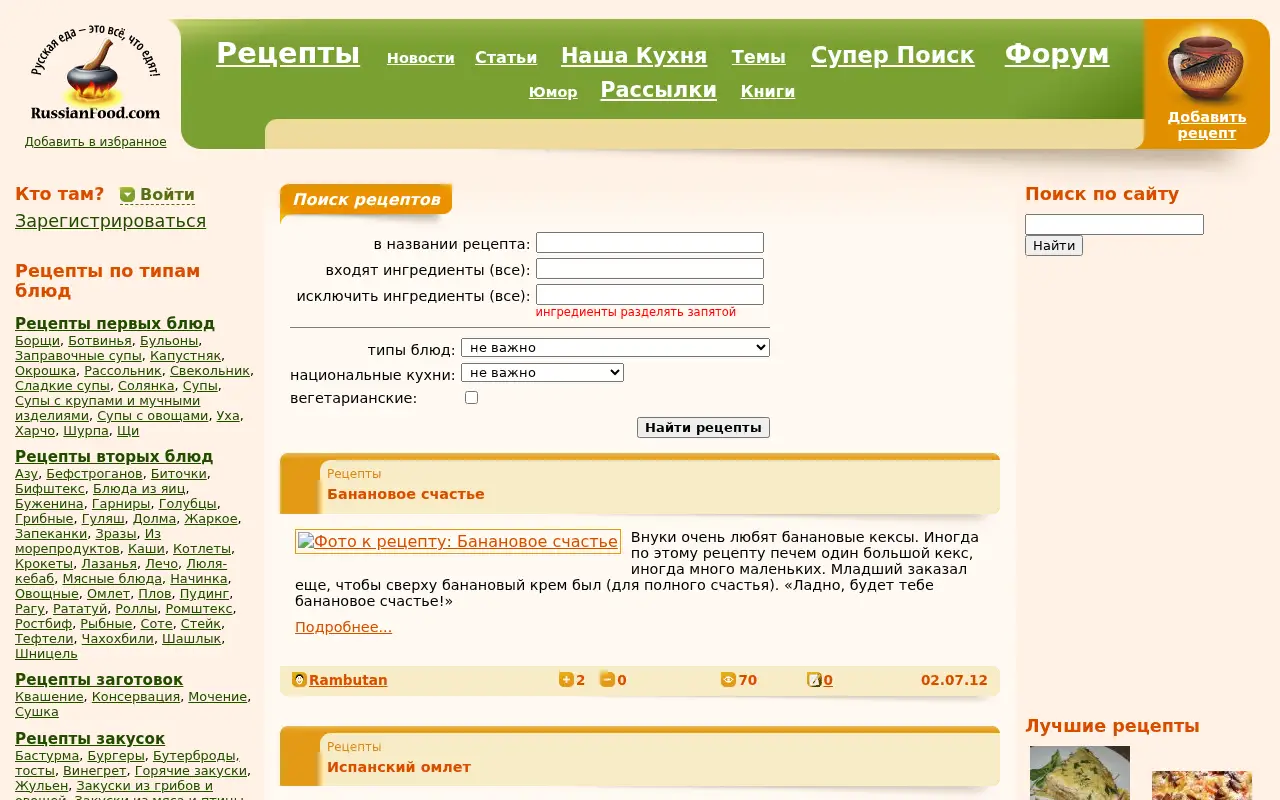1280x800 pixels.
Task: Click the clay pot image above Добавить рецепт
Action: [x=1206, y=68]
